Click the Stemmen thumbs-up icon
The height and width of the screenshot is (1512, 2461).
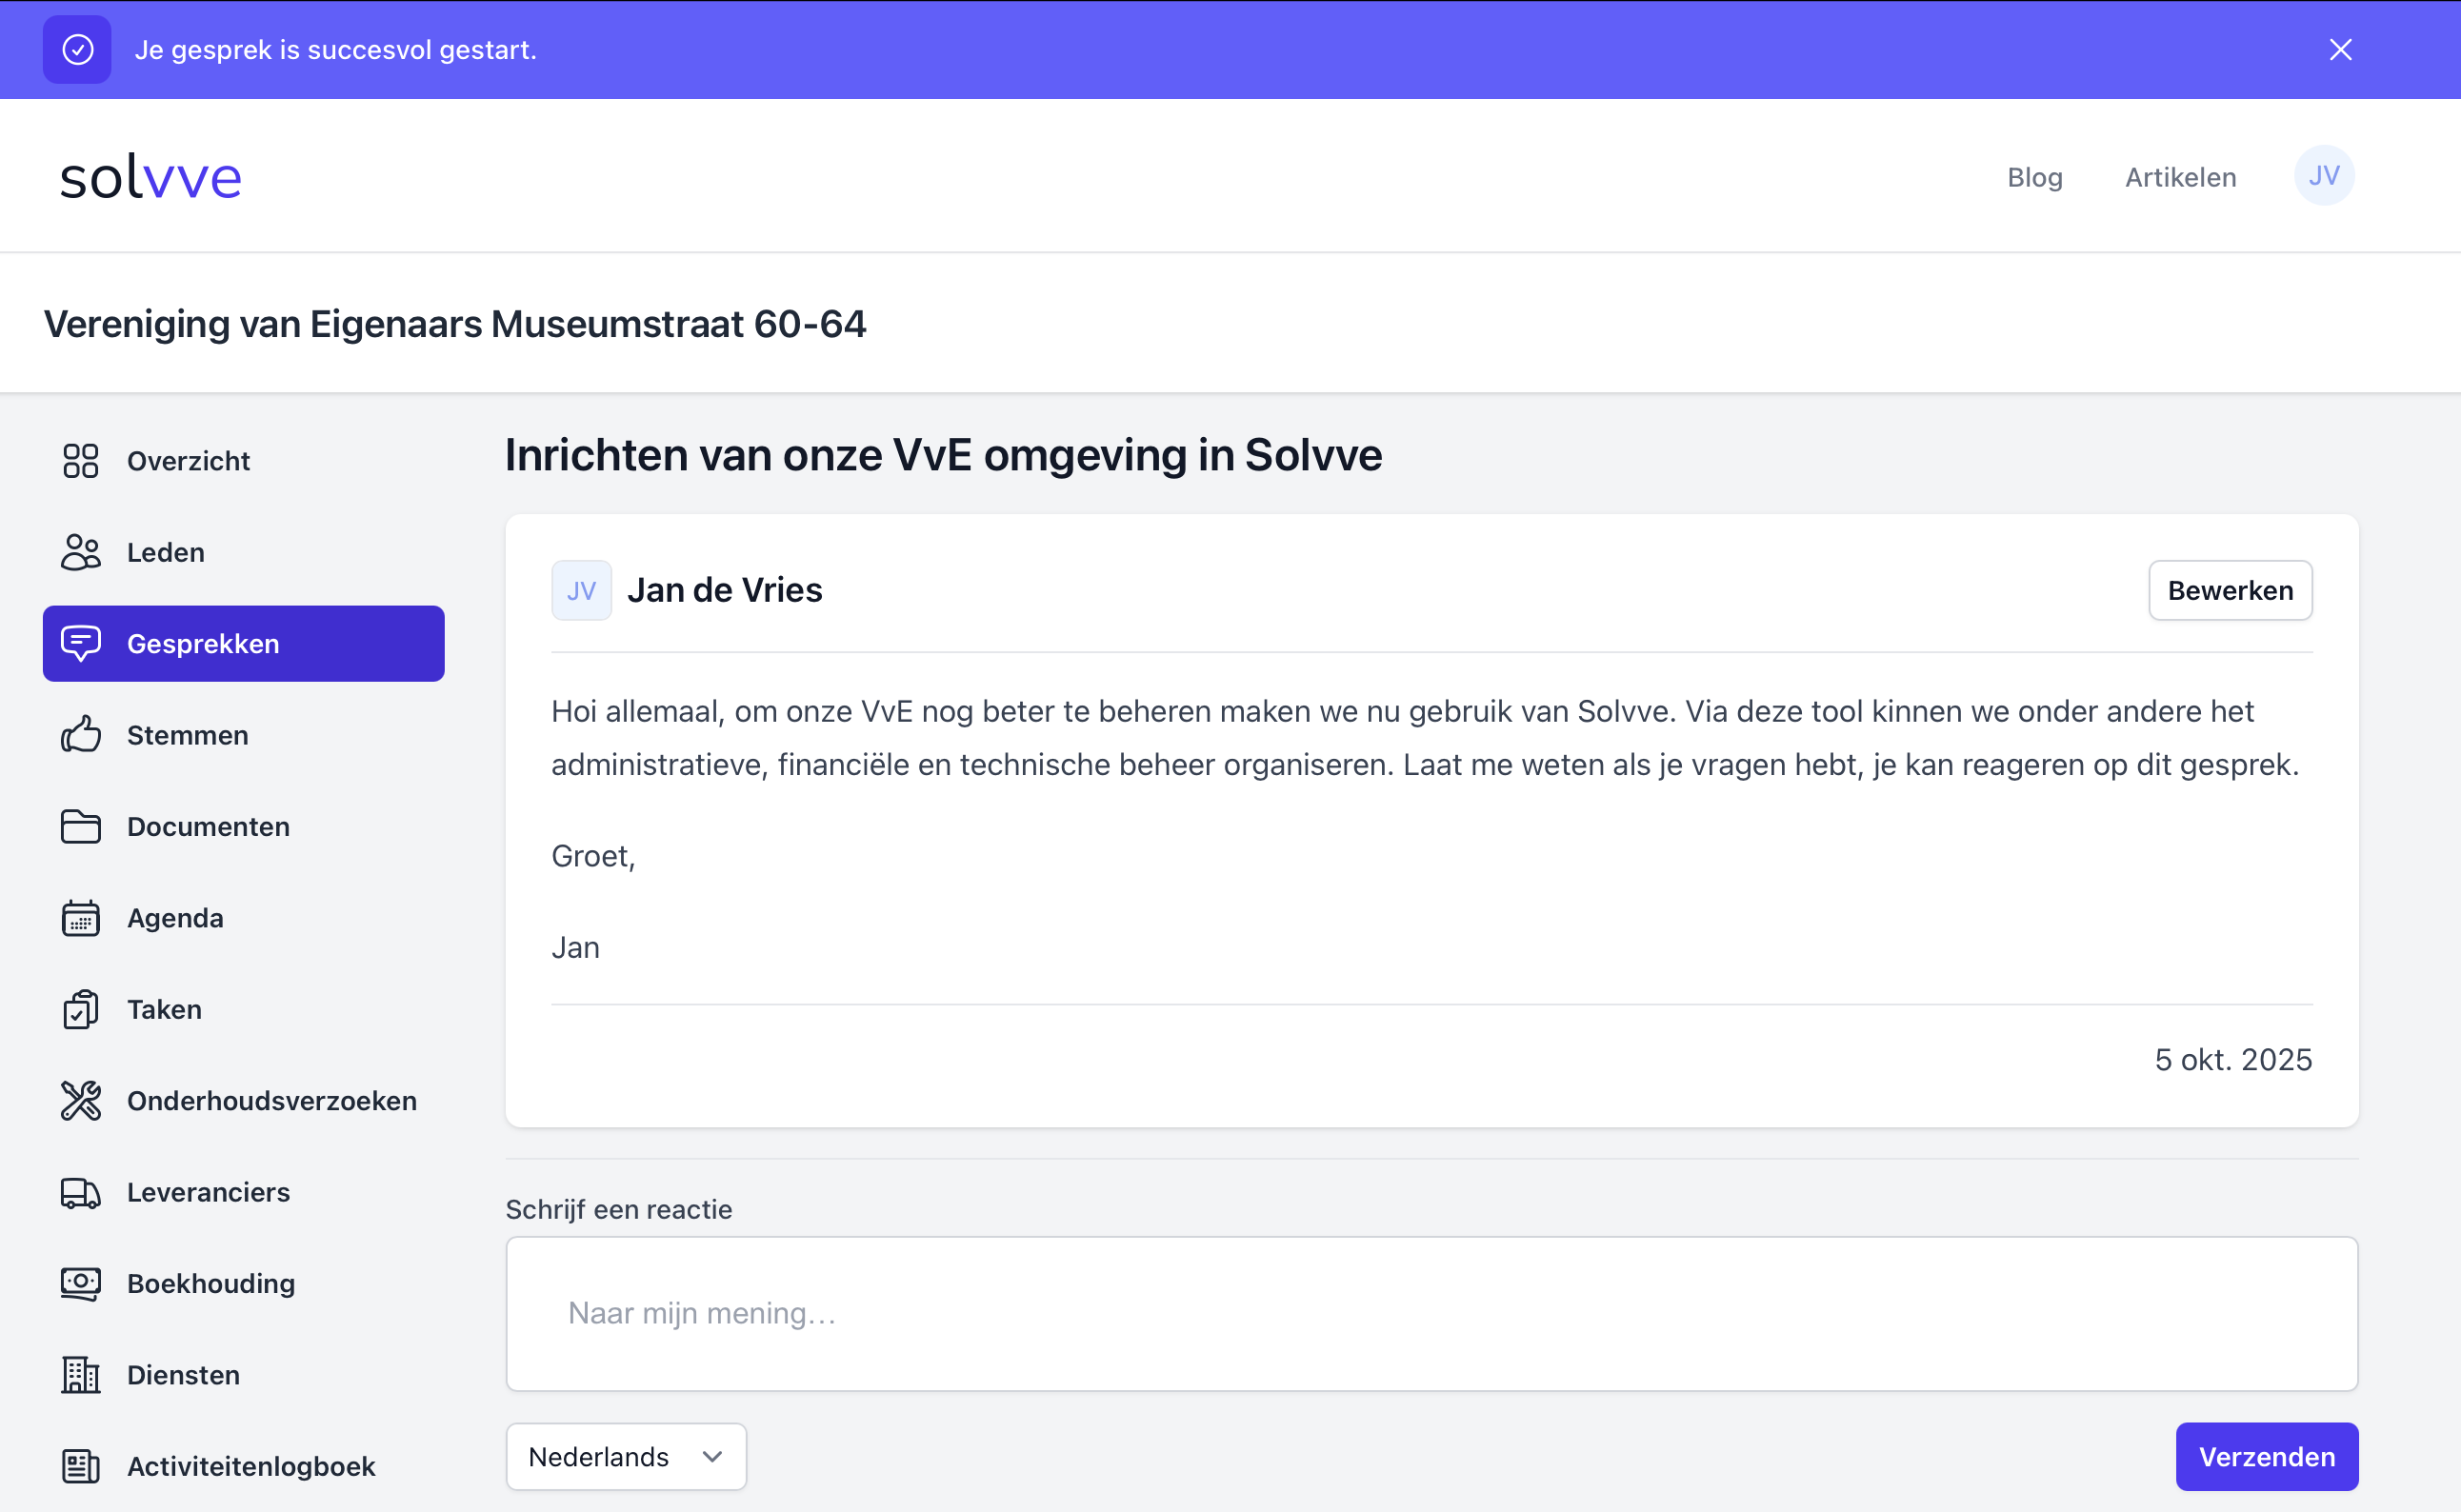click(80, 735)
